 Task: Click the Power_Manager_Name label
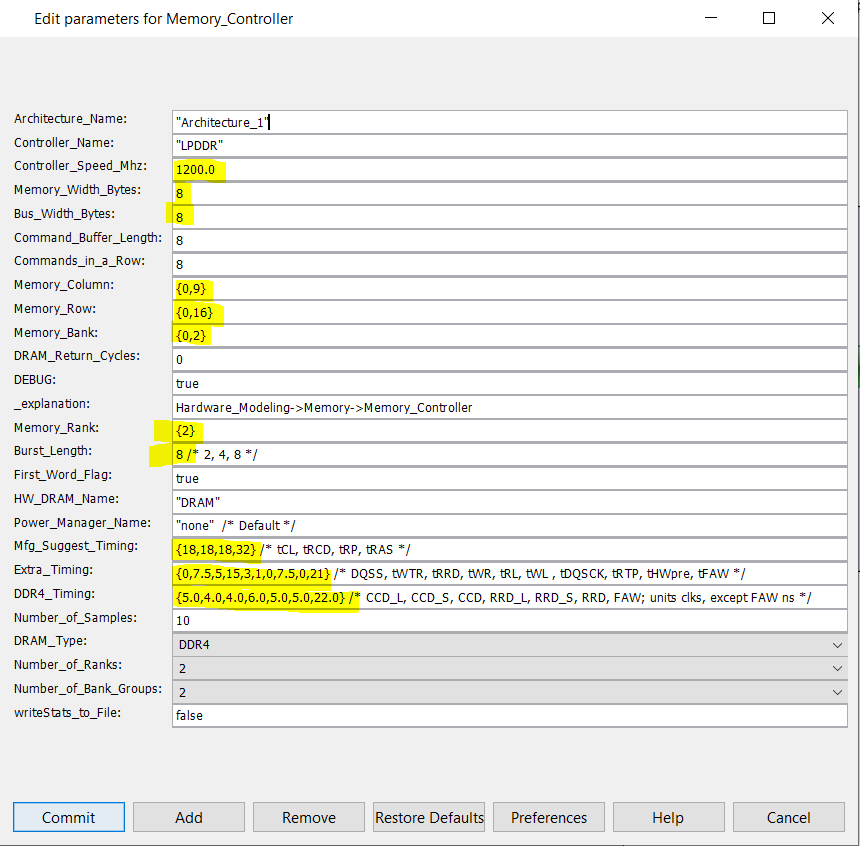82,522
